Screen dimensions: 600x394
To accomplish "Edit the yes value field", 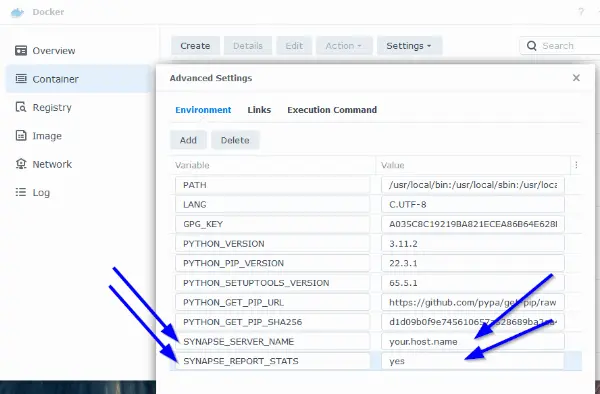I will [473, 361].
